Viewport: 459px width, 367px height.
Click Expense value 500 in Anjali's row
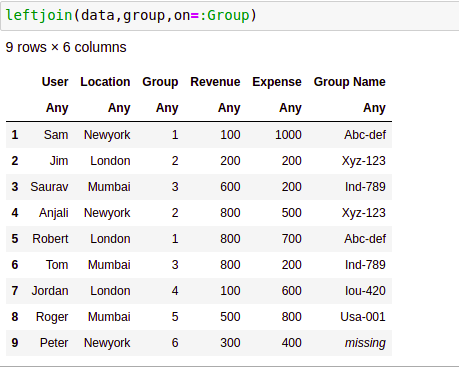pos(292,213)
